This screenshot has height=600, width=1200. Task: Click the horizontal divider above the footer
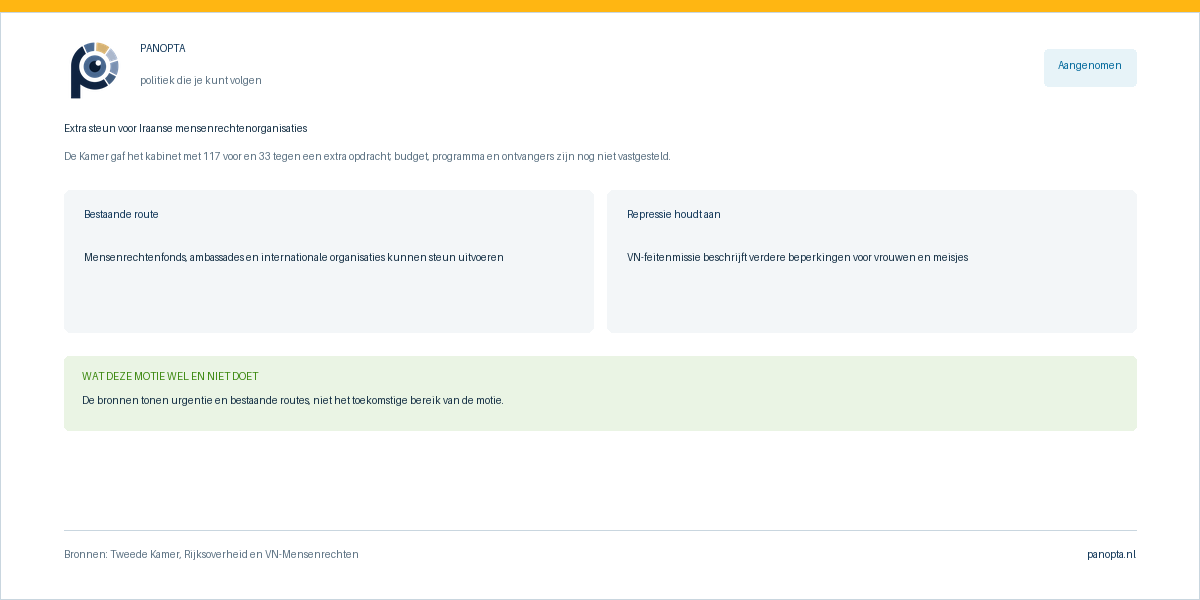[x=600, y=530]
